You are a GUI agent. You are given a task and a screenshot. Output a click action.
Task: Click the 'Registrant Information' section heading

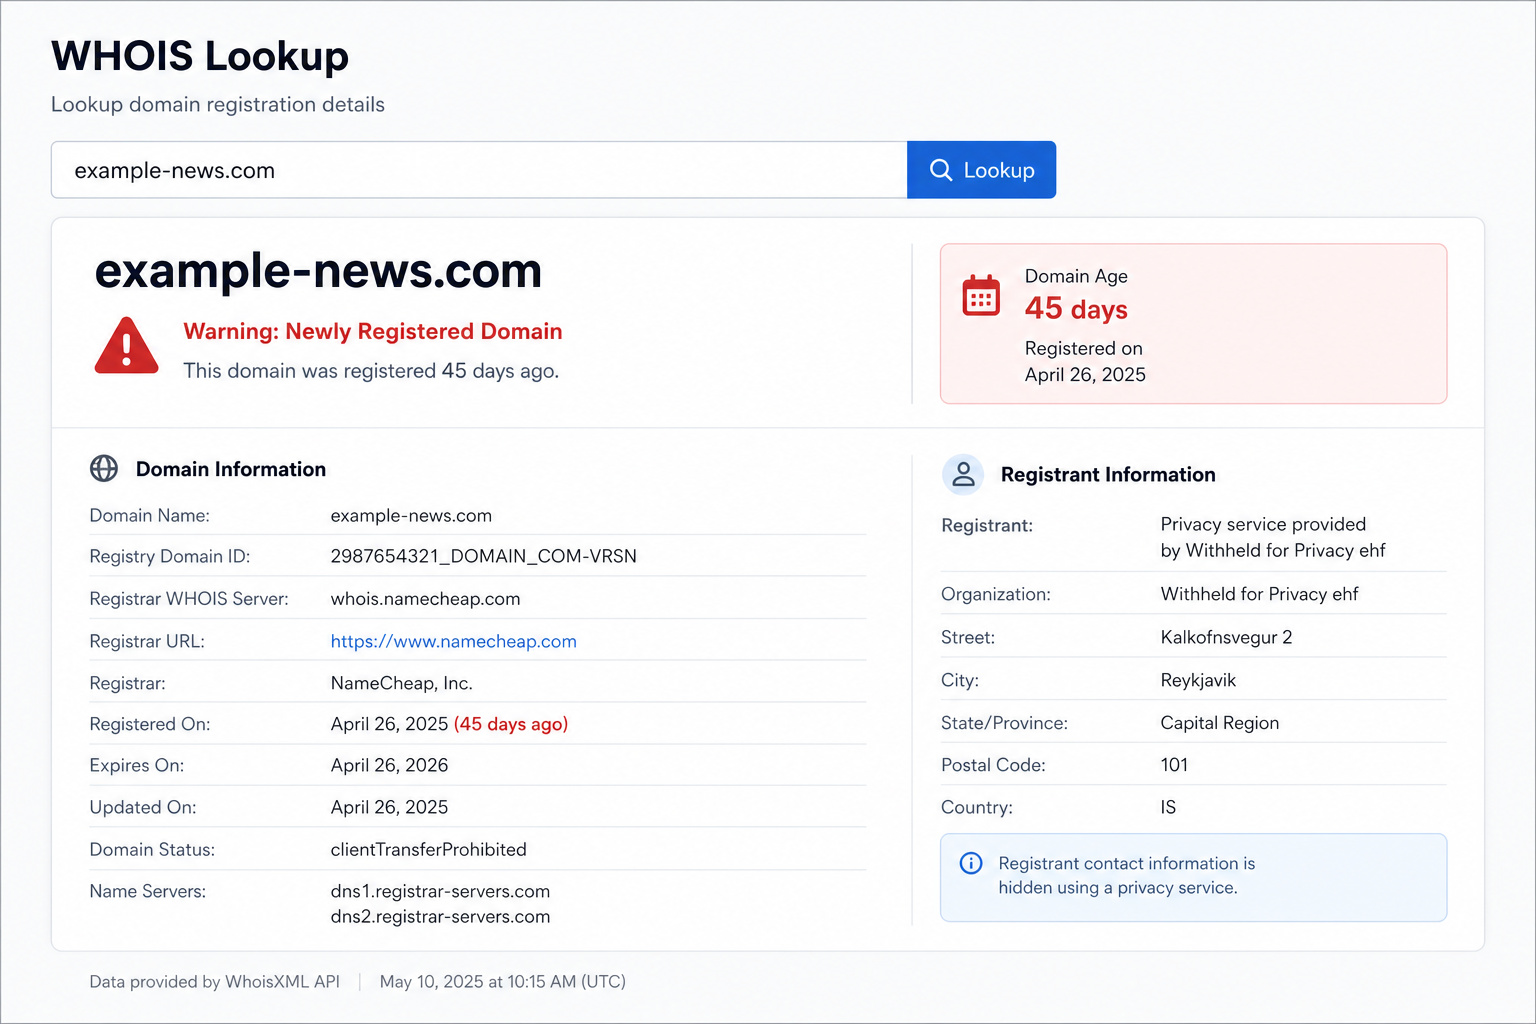tap(1108, 475)
